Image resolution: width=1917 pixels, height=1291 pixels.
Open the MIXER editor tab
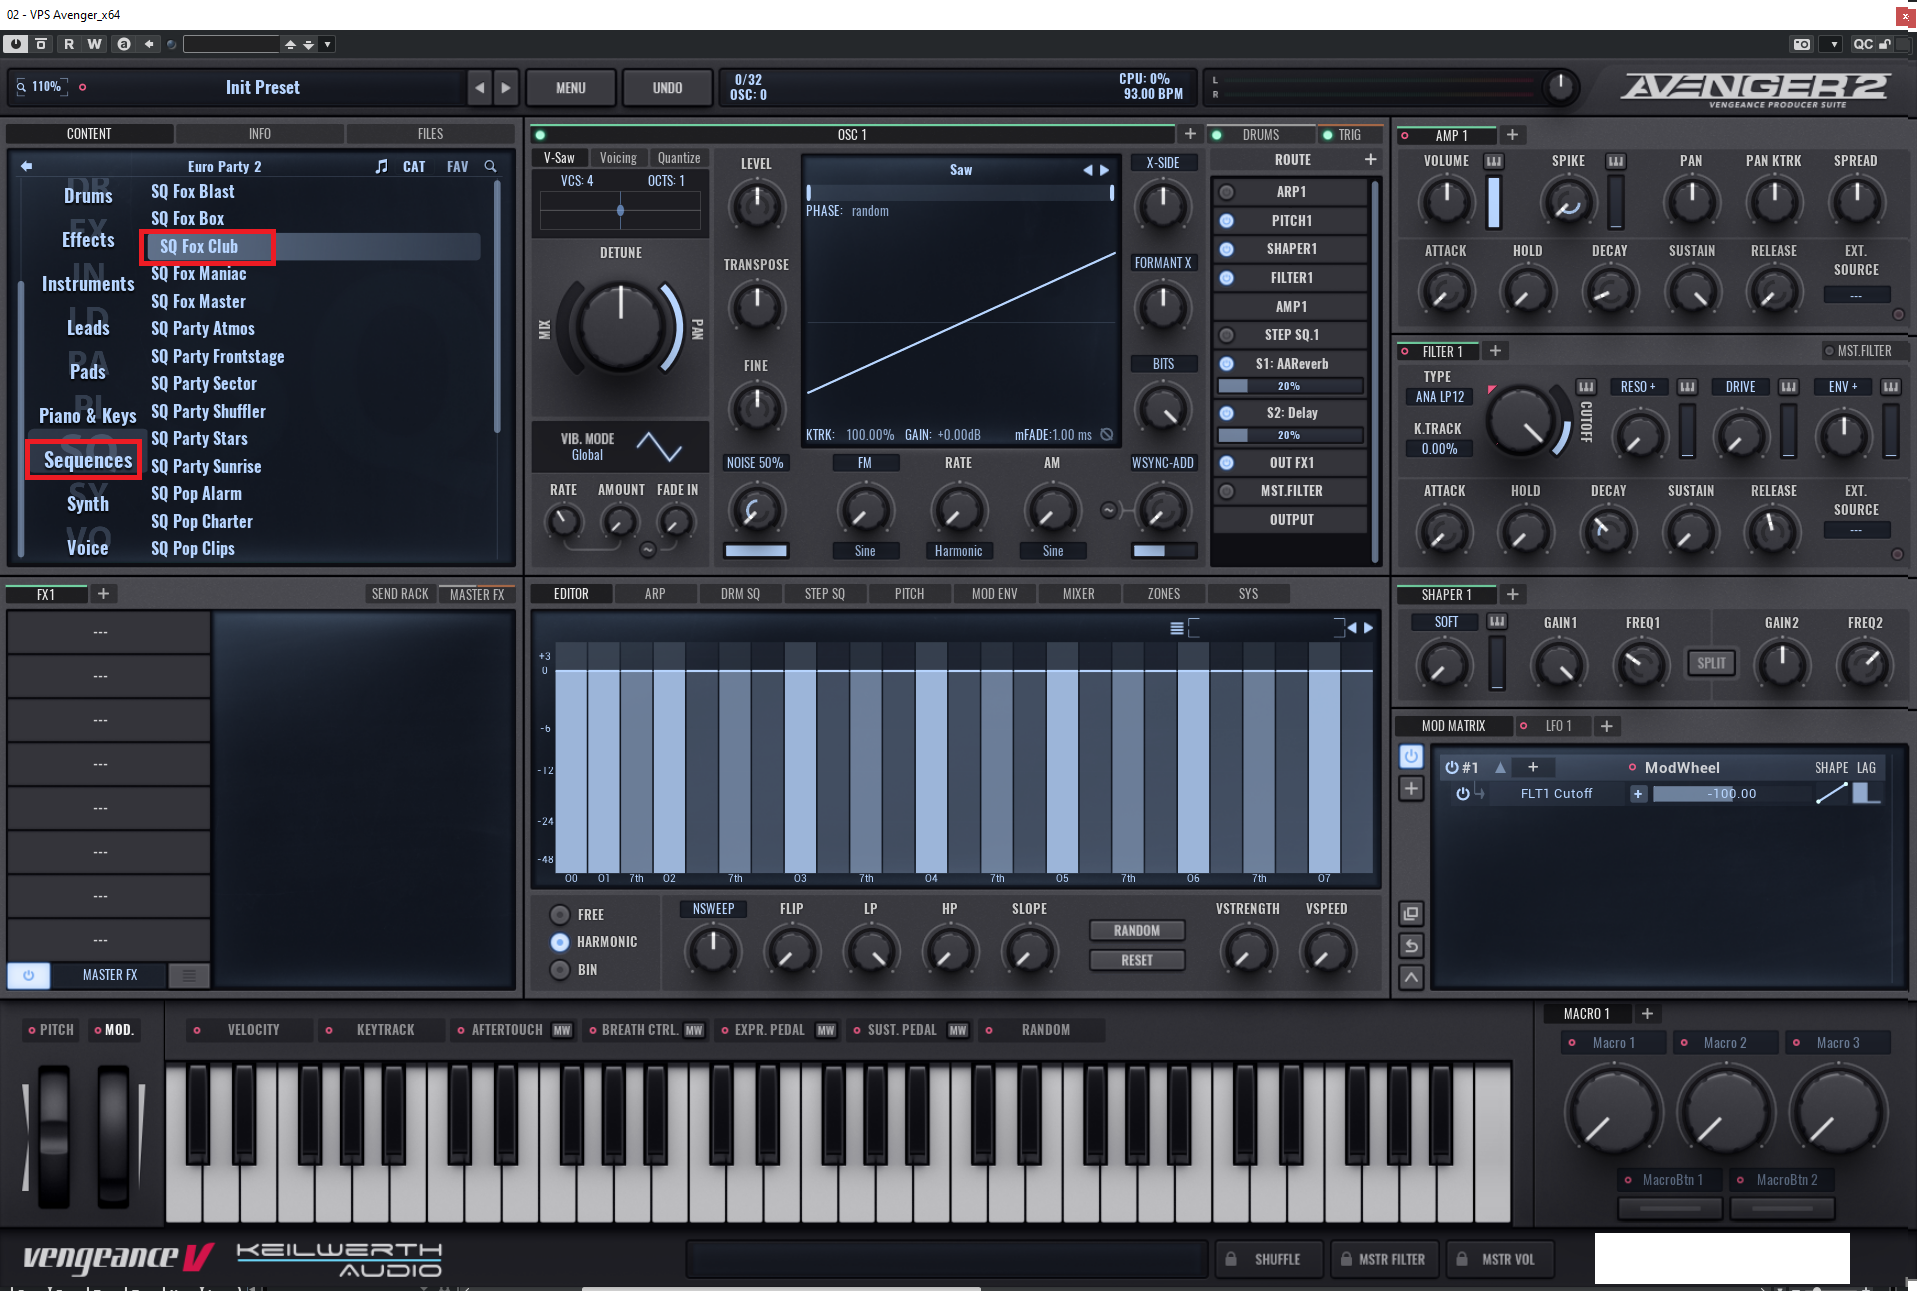click(1078, 594)
